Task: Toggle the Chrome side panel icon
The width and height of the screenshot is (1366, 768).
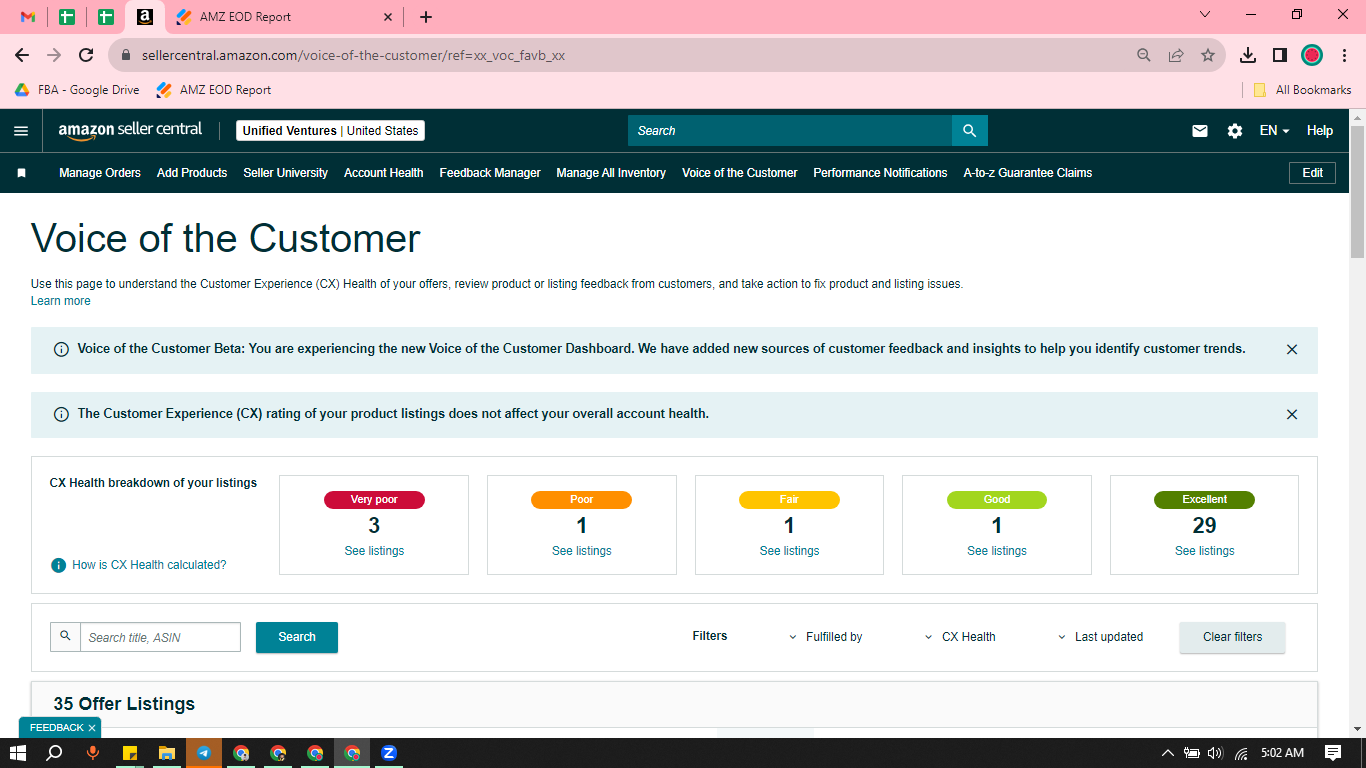Action: (x=1280, y=55)
